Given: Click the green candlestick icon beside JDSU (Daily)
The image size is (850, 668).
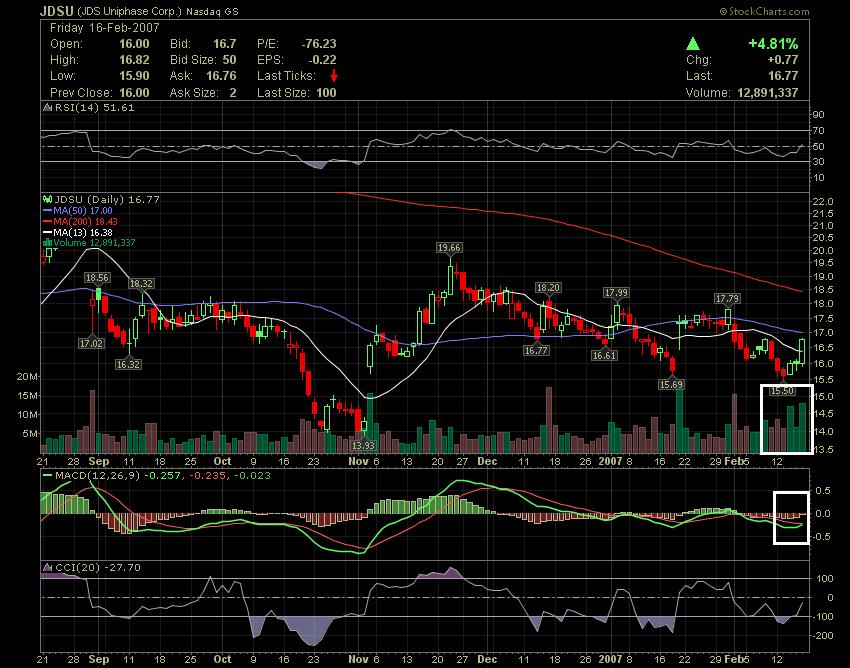Looking at the screenshot, I should coord(48,200).
